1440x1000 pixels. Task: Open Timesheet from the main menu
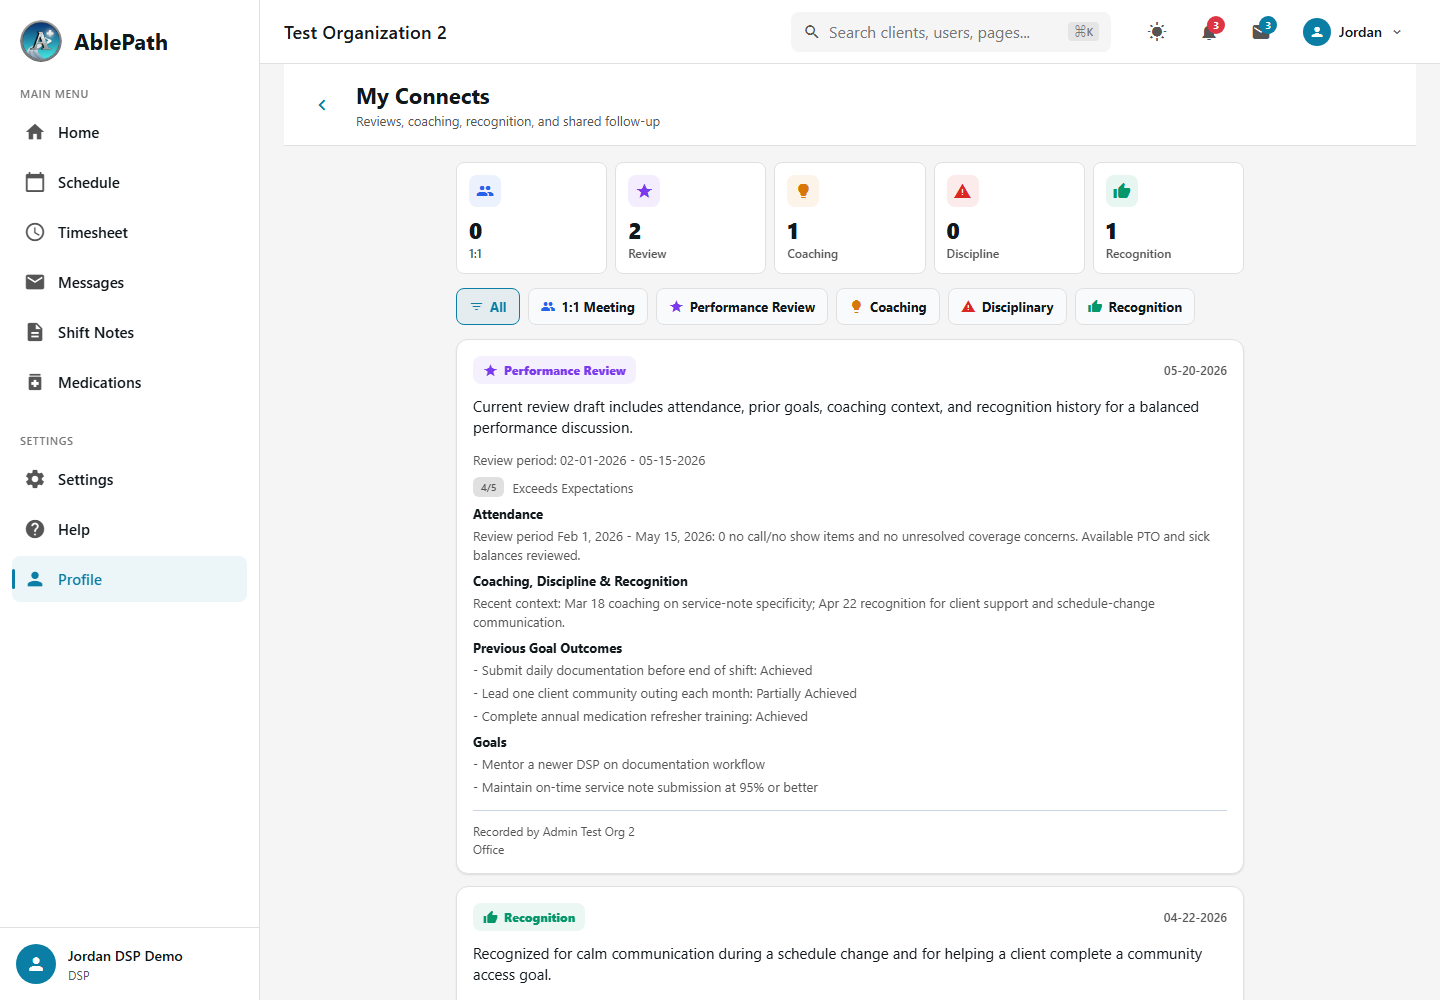[x=129, y=232]
